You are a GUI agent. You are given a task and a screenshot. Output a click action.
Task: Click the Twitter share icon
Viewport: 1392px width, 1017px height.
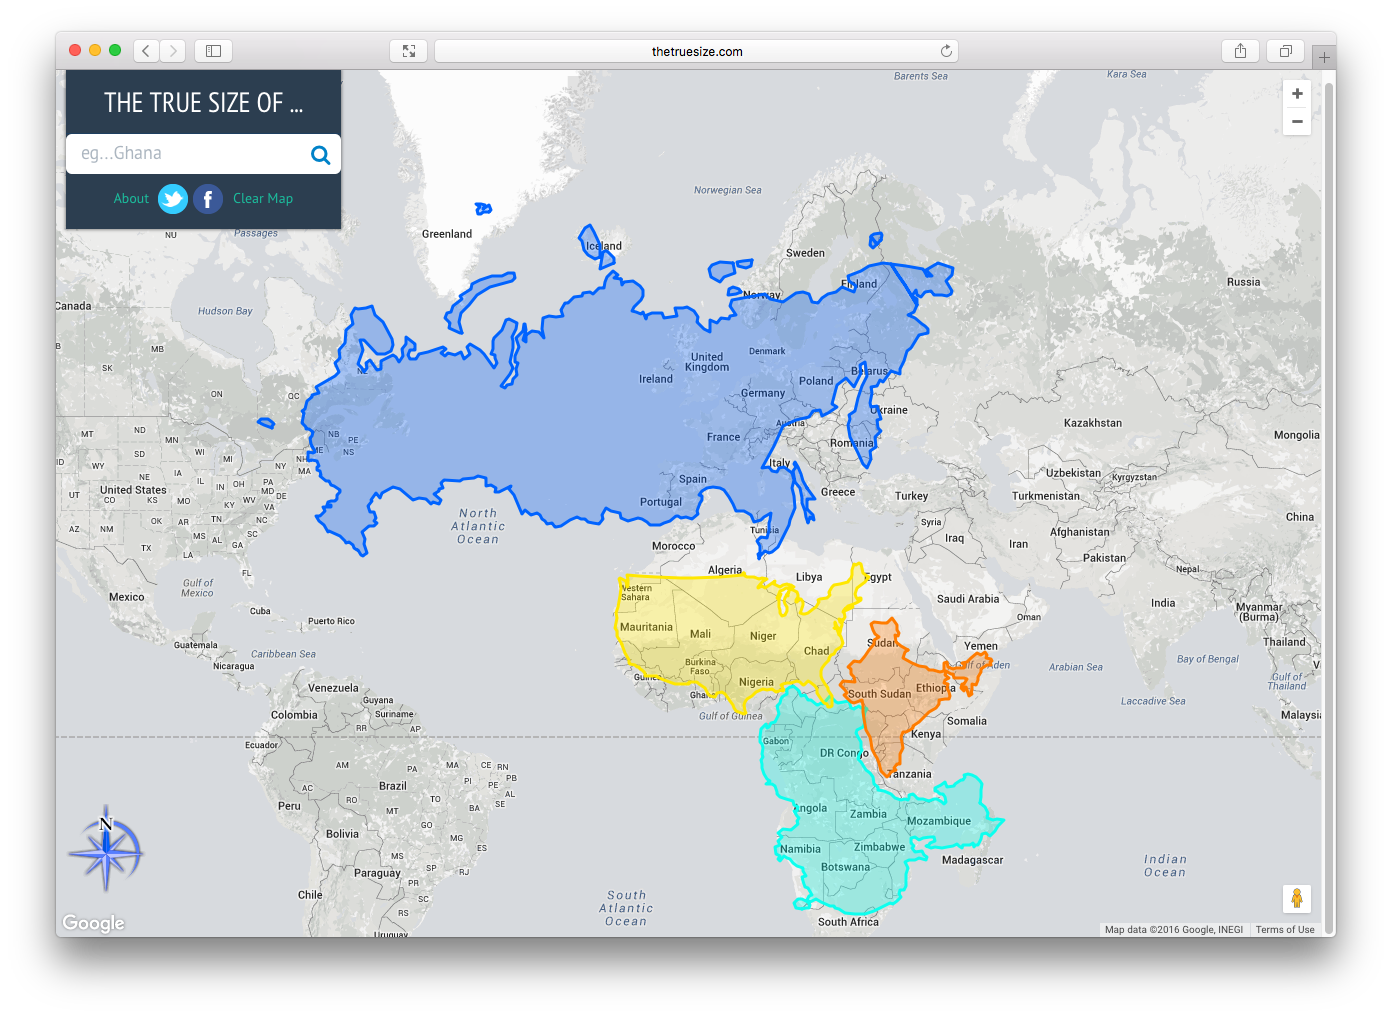click(x=173, y=199)
